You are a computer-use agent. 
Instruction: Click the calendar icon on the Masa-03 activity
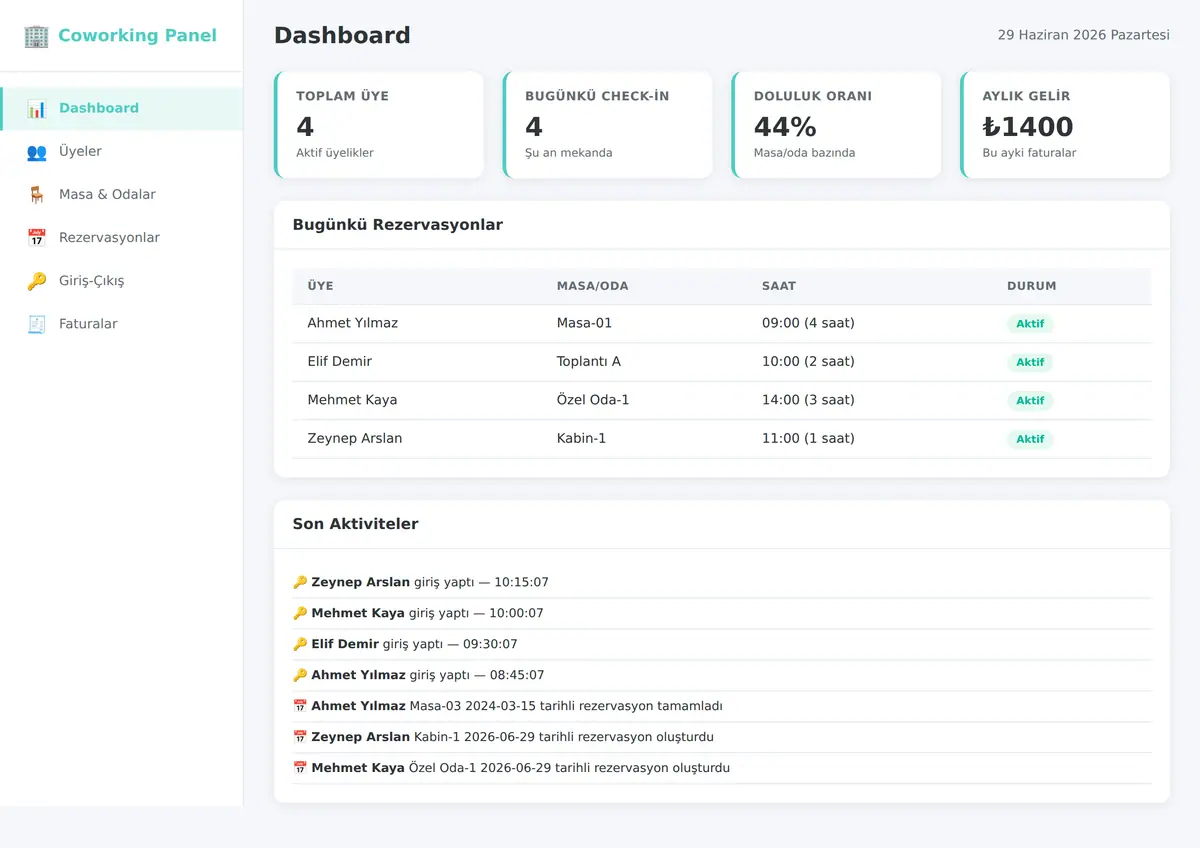point(300,706)
